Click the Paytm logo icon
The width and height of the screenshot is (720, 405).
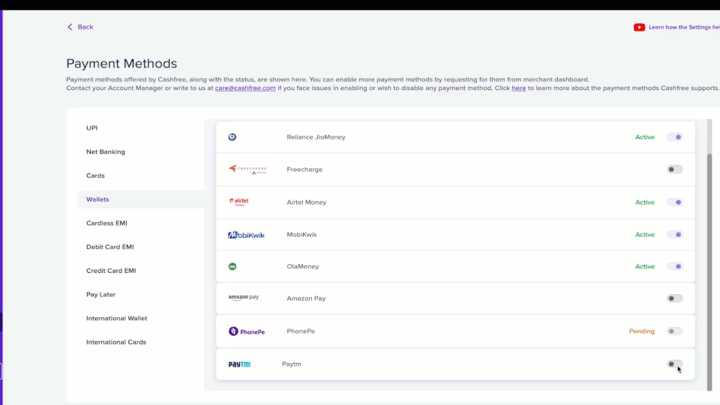[x=239, y=364]
